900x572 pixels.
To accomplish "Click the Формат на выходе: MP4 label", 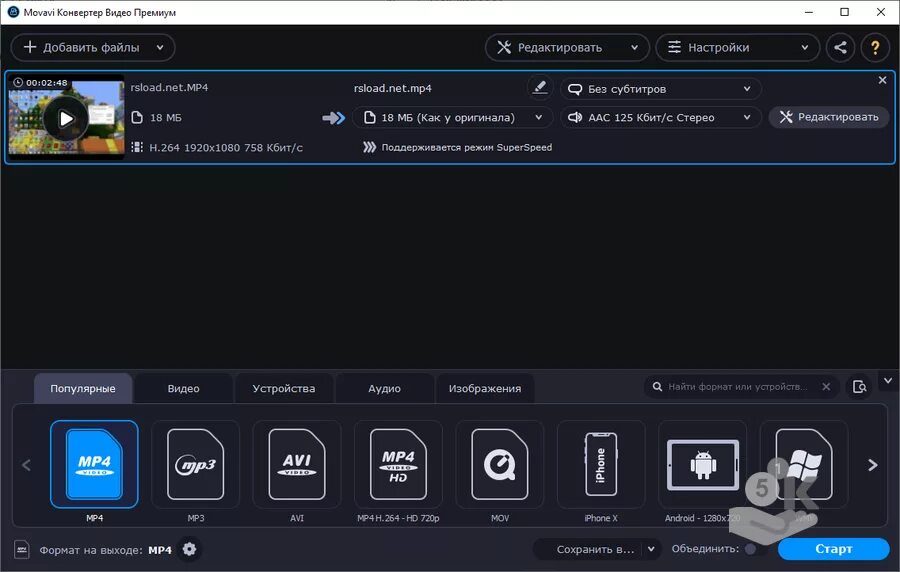I will pyautogui.click(x=105, y=550).
